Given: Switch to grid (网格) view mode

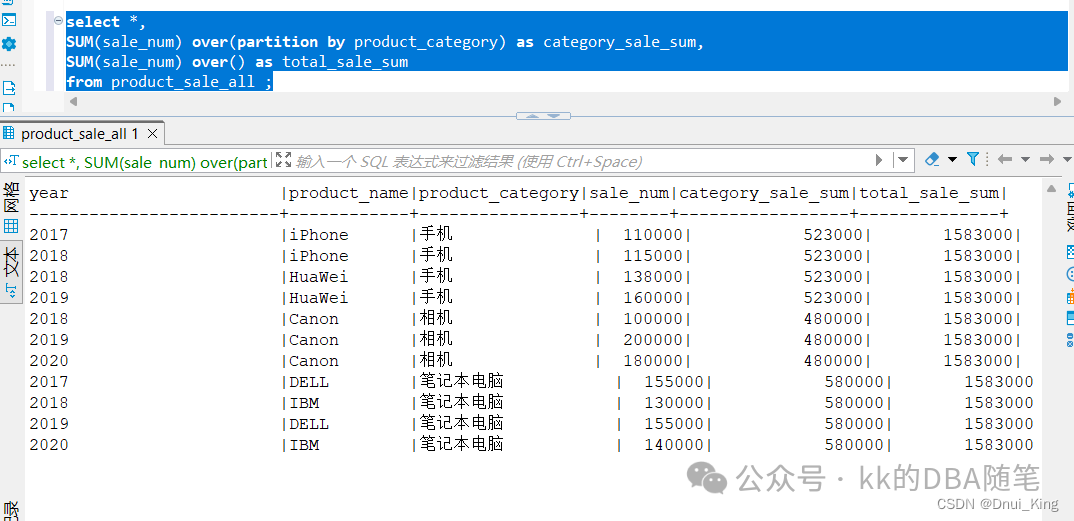Looking at the screenshot, I should pos(11,208).
